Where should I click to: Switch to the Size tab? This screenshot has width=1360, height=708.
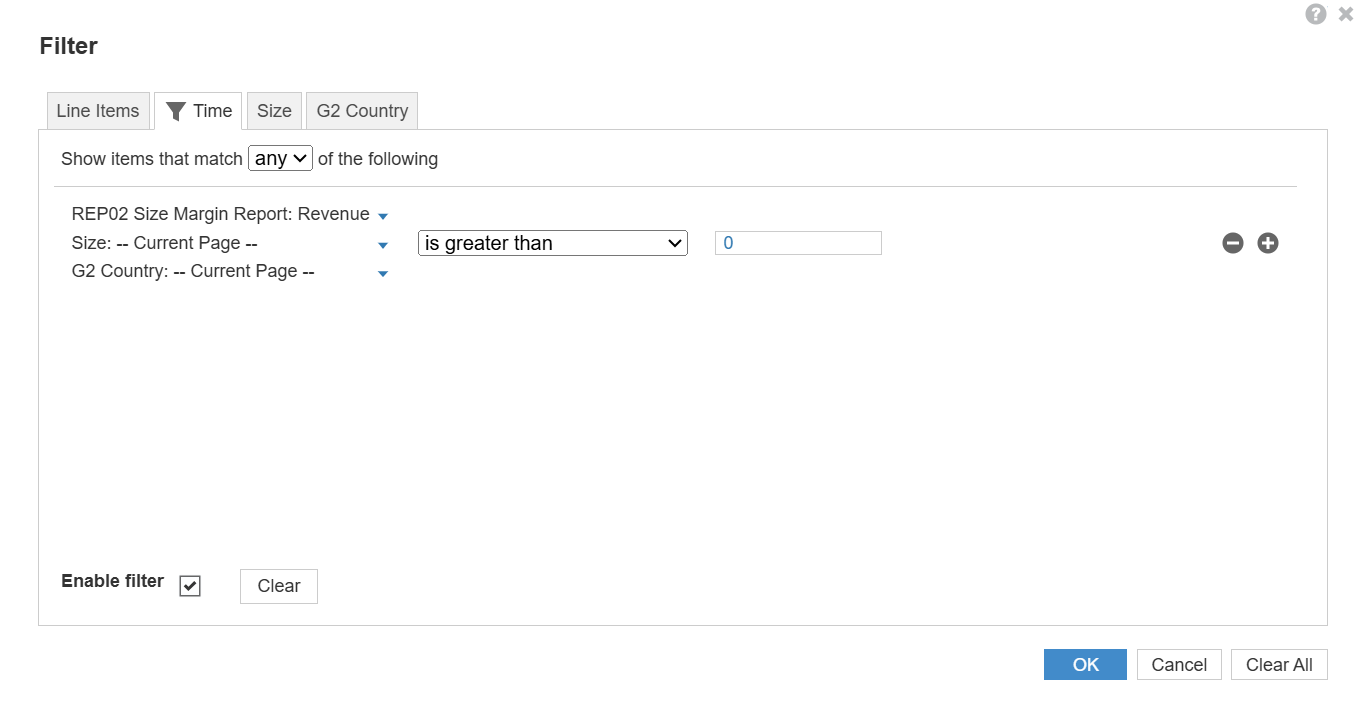click(274, 111)
